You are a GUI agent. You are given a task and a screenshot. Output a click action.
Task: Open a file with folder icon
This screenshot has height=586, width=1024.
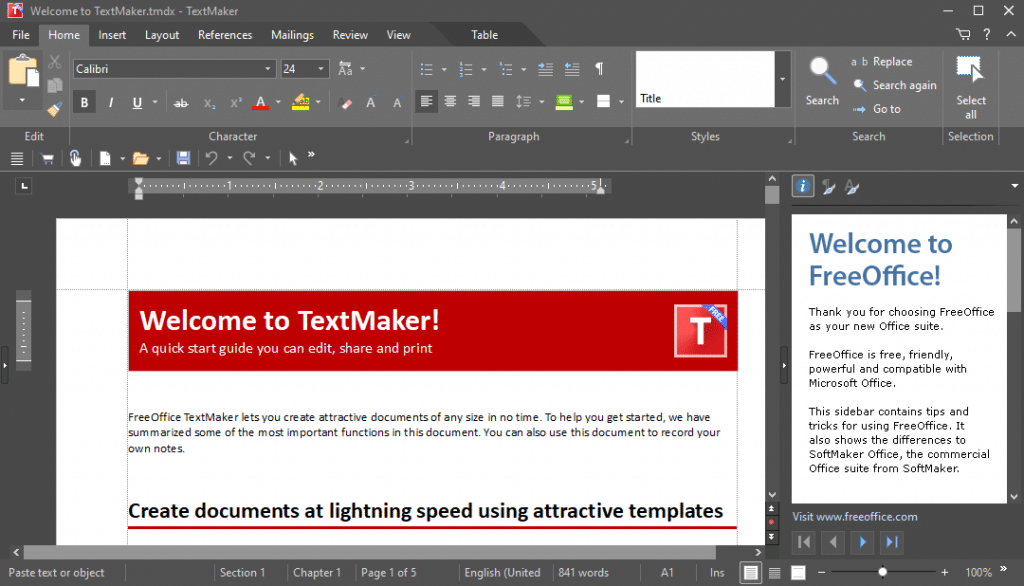click(140, 158)
